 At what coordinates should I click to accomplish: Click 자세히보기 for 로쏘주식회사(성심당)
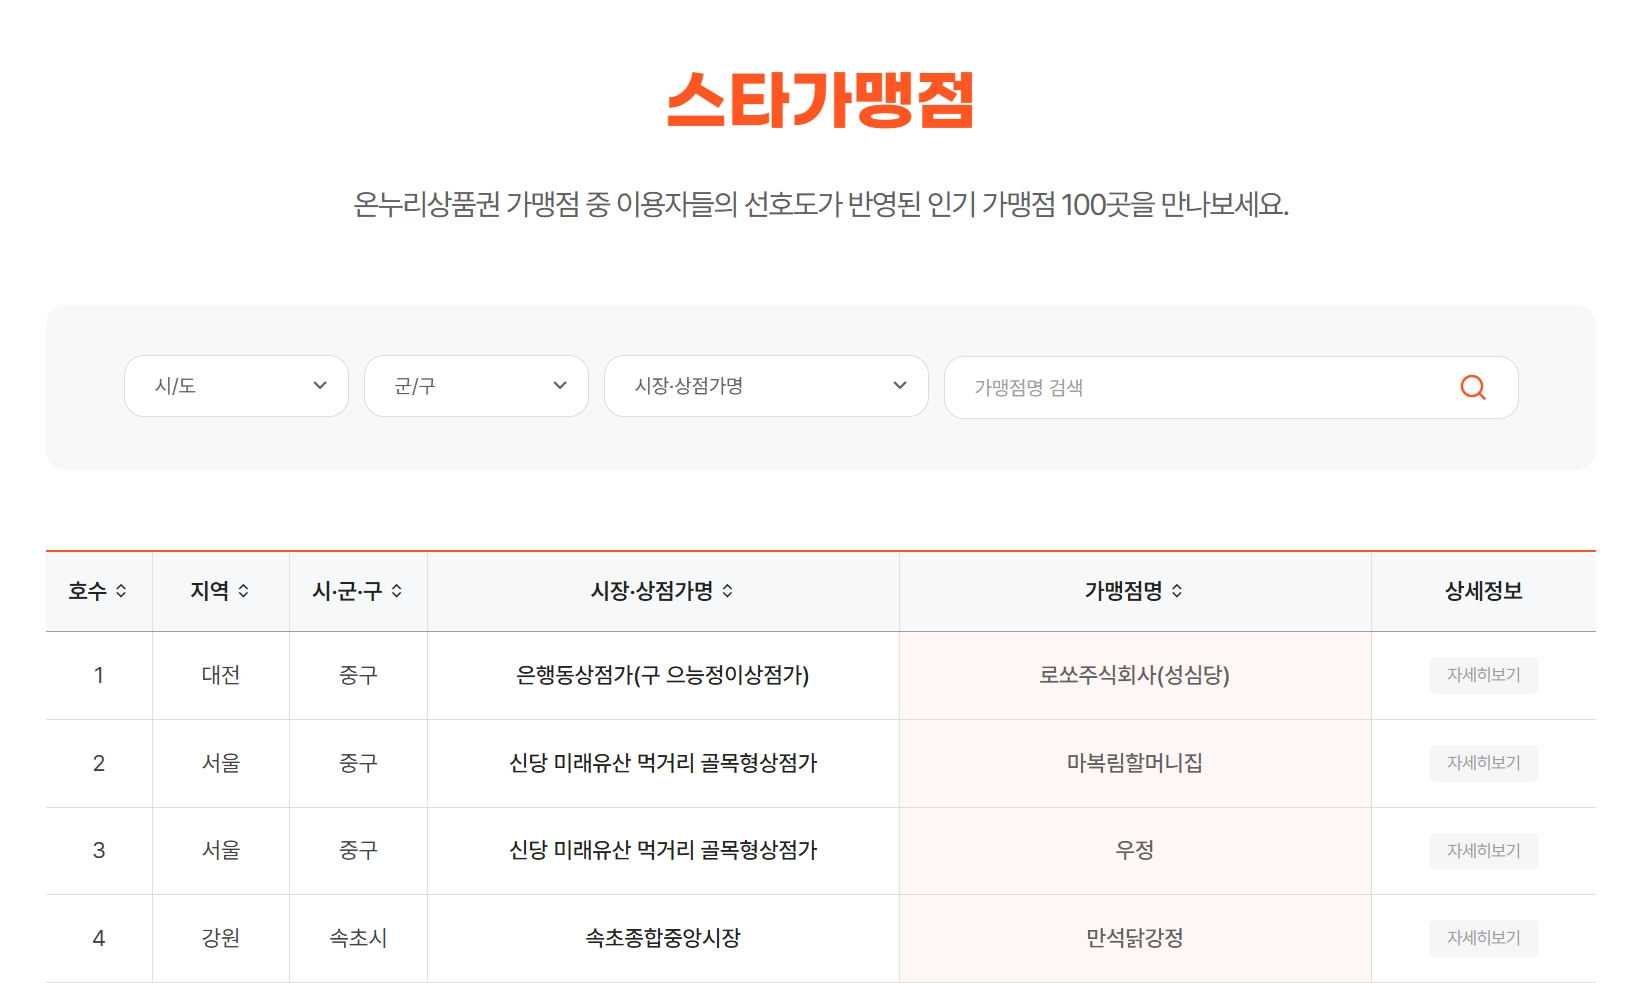[1483, 675]
